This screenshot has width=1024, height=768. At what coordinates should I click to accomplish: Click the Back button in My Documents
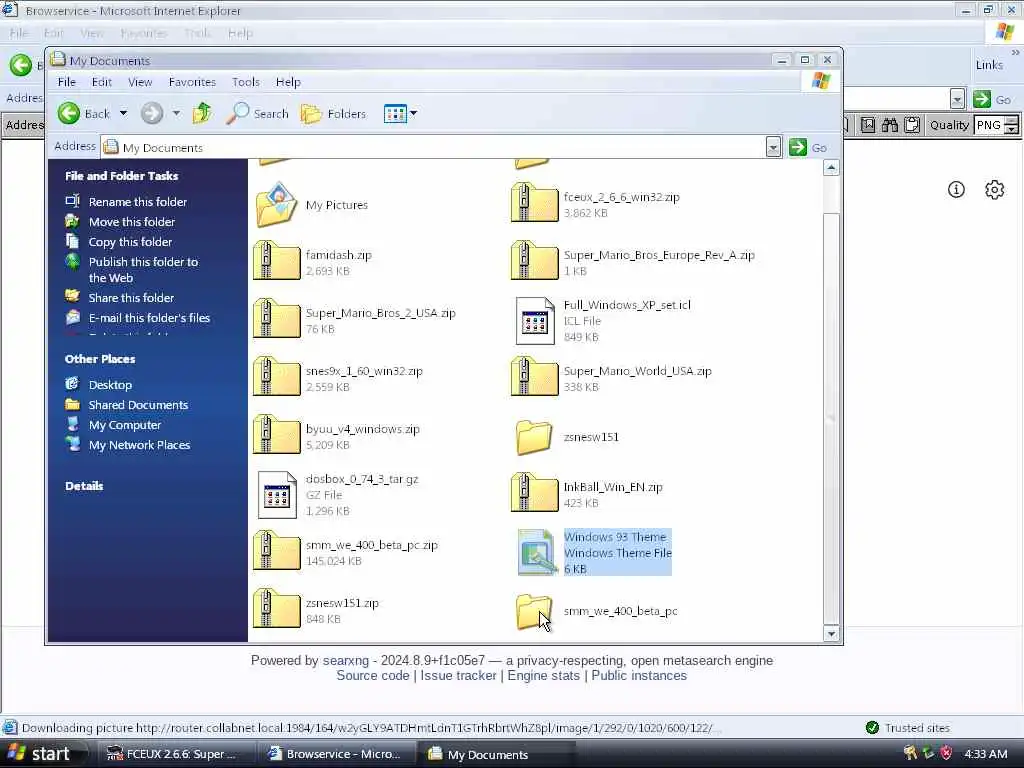pyautogui.click(x=84, y=114)
